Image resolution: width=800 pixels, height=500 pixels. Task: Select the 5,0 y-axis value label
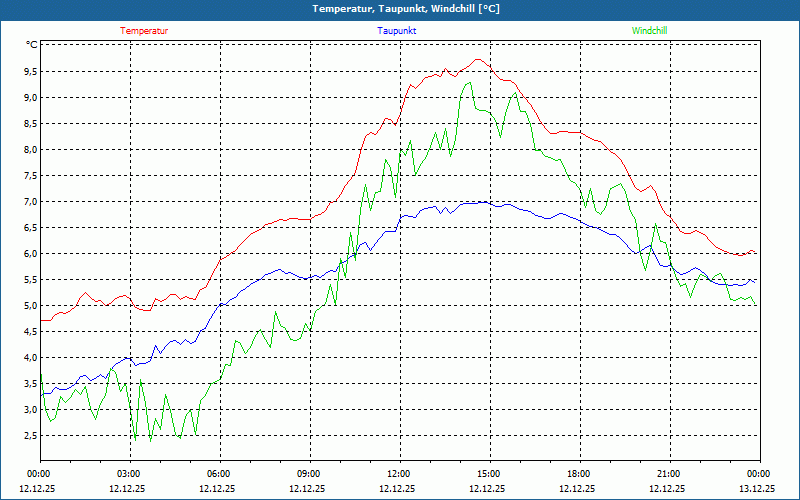pos(29,305)
